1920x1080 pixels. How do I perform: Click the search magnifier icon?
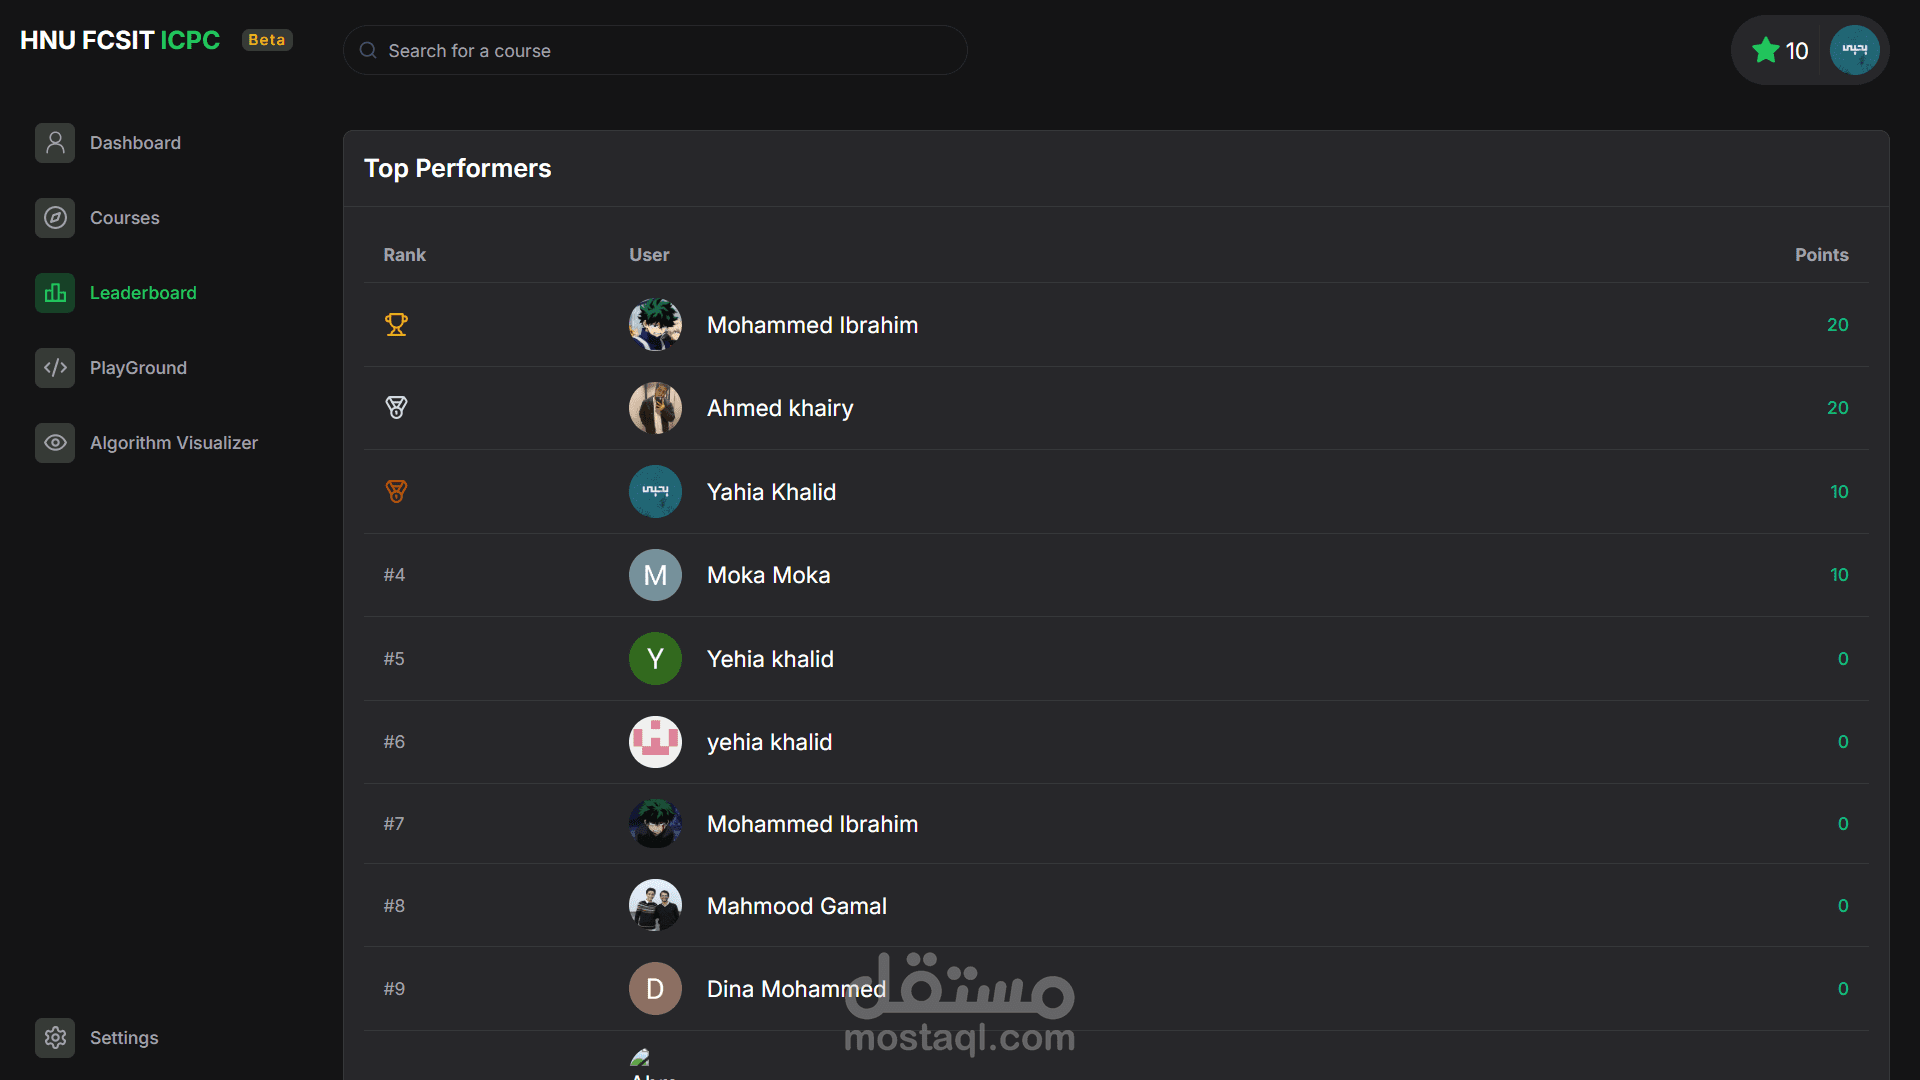coord(368,51)
